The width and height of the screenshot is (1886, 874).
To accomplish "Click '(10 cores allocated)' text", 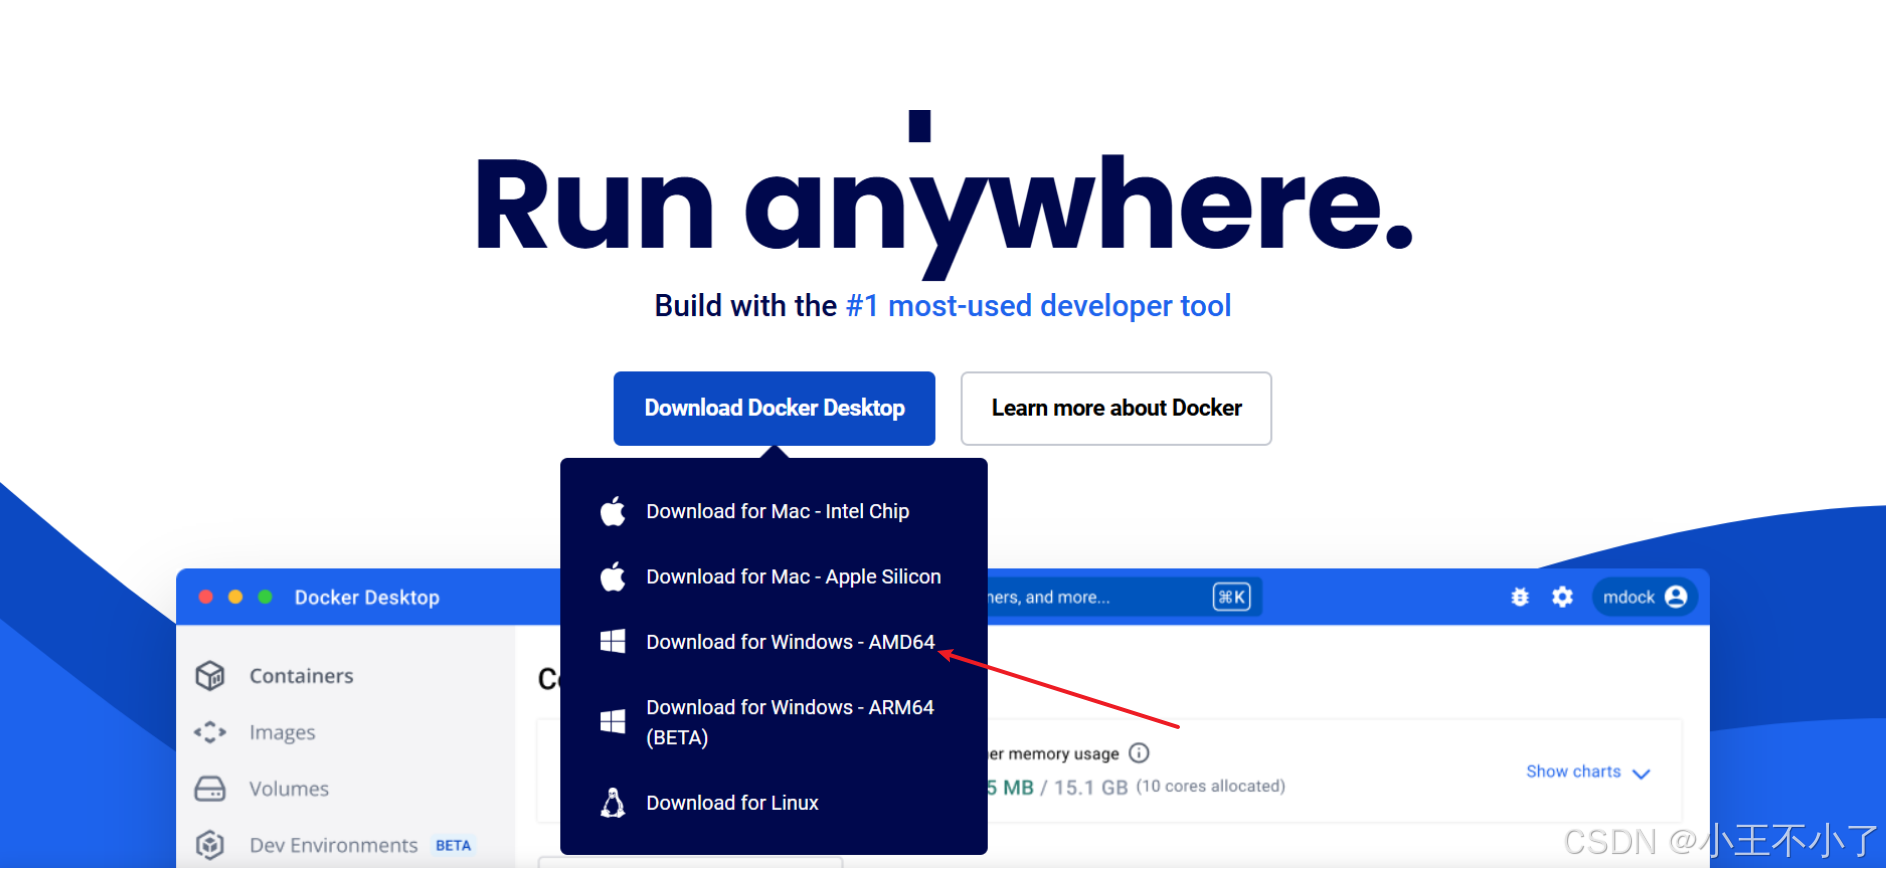I will (x=1211, y=786).
